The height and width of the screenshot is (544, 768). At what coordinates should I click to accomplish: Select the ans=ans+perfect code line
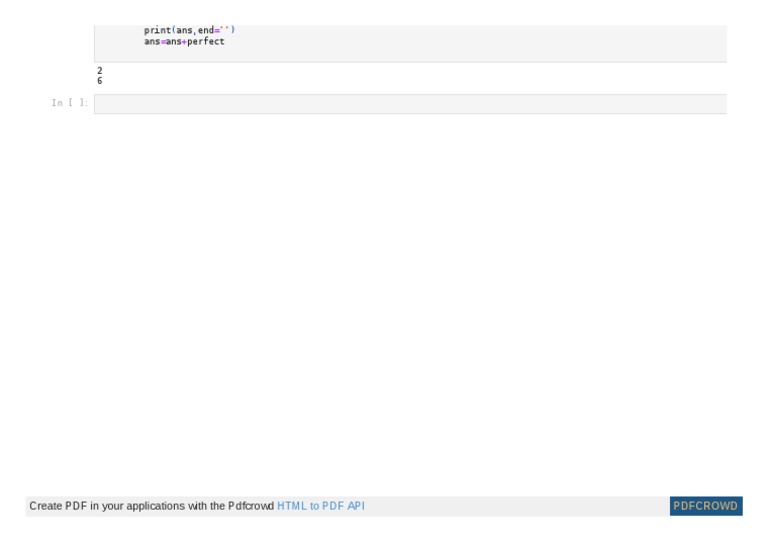point(184,42)
